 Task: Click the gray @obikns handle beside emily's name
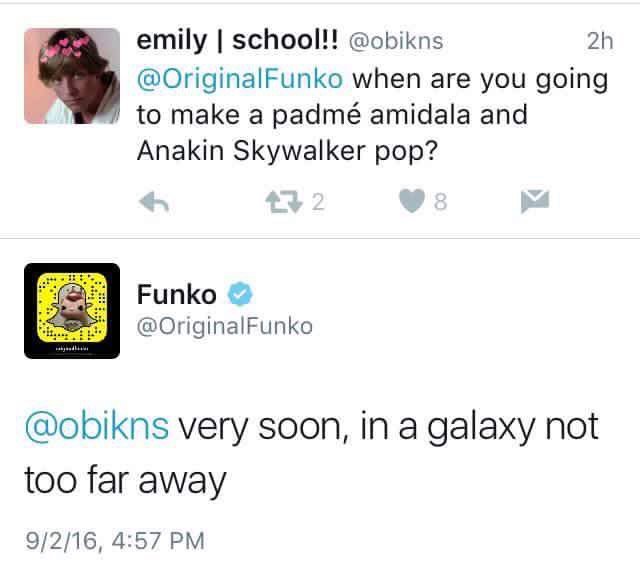[396, 42]
